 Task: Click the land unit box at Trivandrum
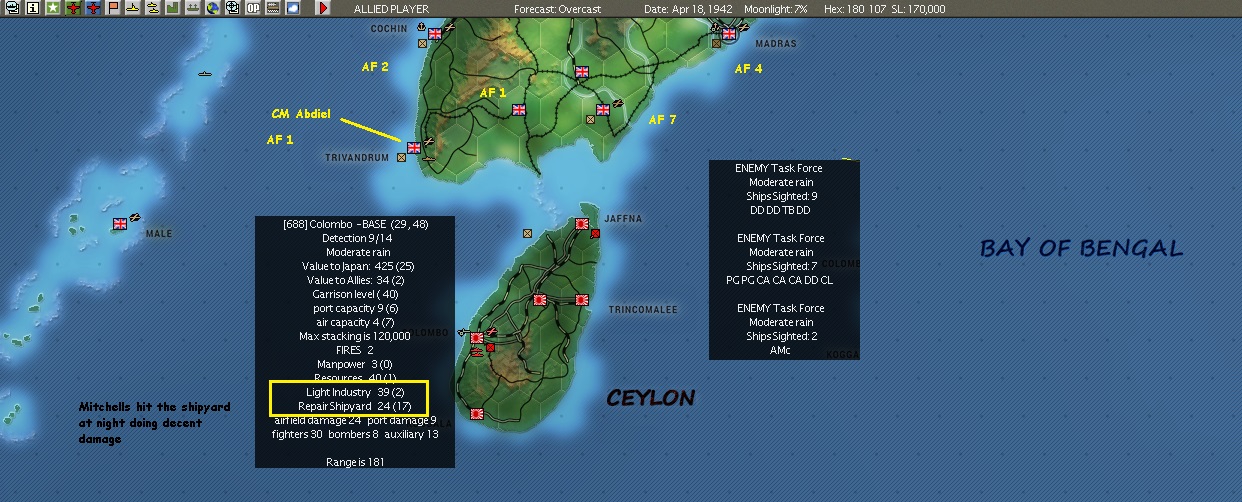(x=401, y=157)
